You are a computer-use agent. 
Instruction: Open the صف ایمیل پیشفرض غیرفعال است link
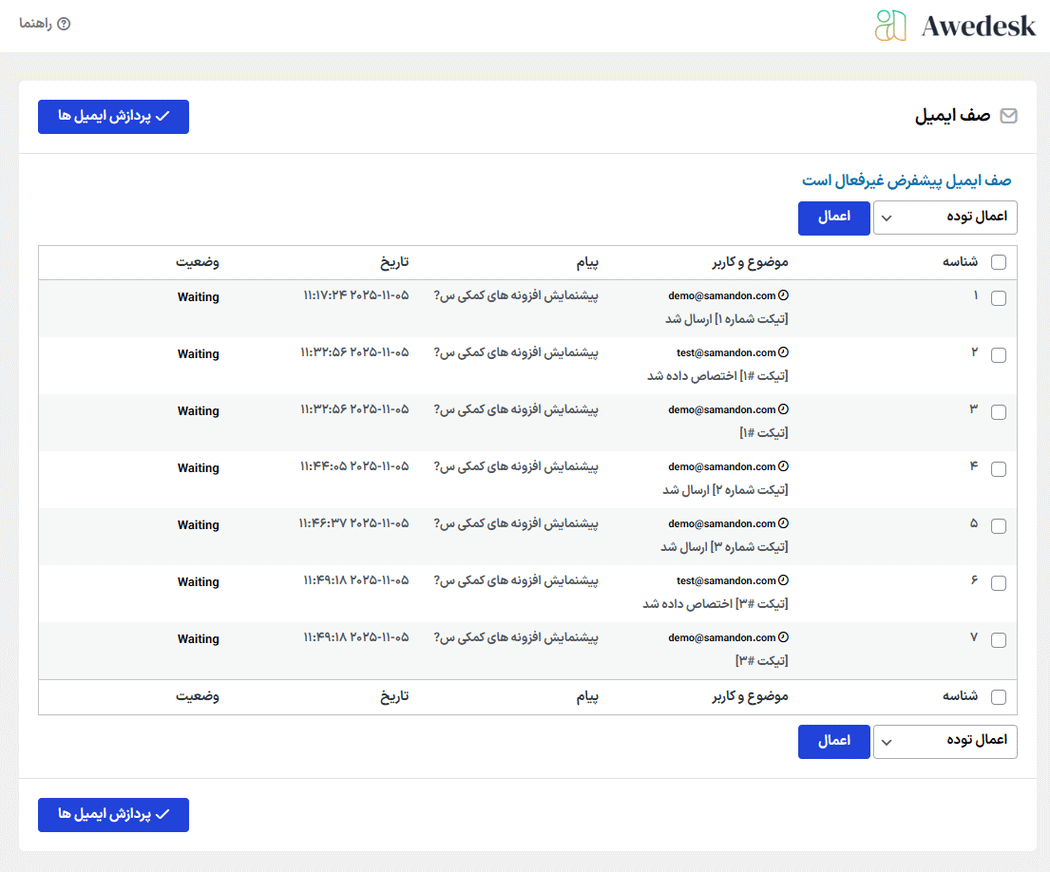coord(906,181)
